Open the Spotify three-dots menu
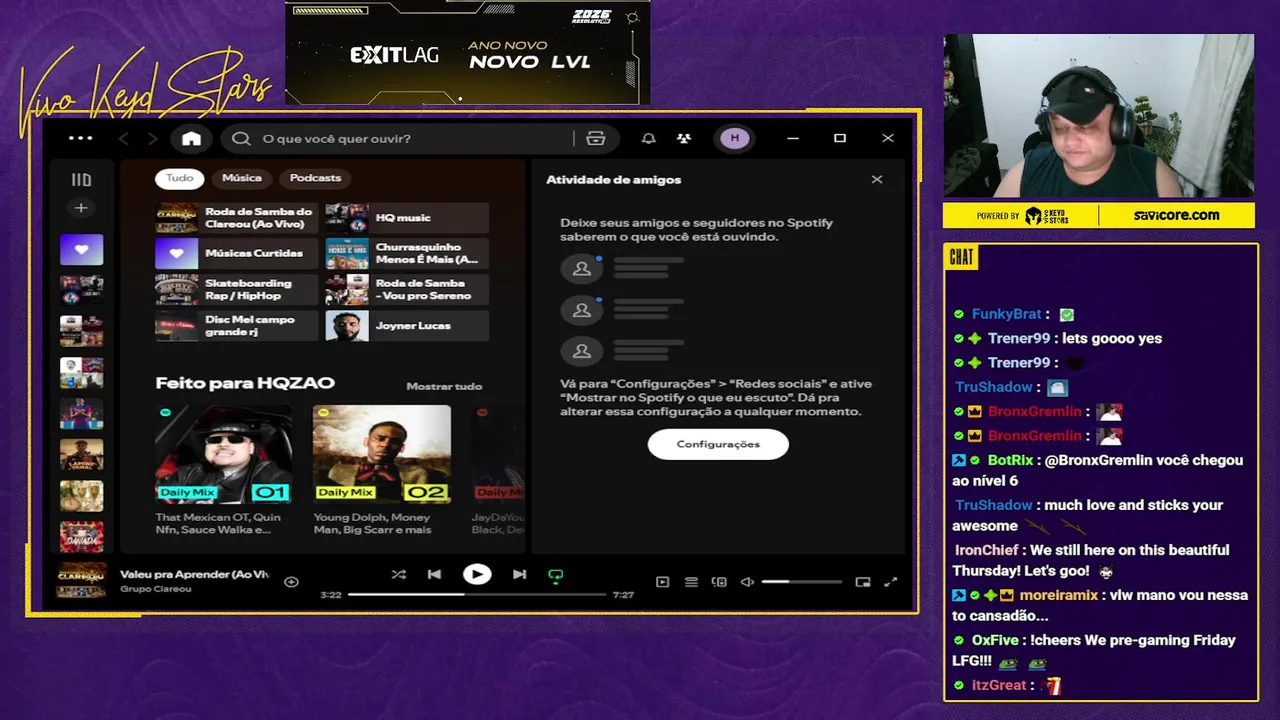Viewport: 1280px width, 720px height. coord(80,138)
